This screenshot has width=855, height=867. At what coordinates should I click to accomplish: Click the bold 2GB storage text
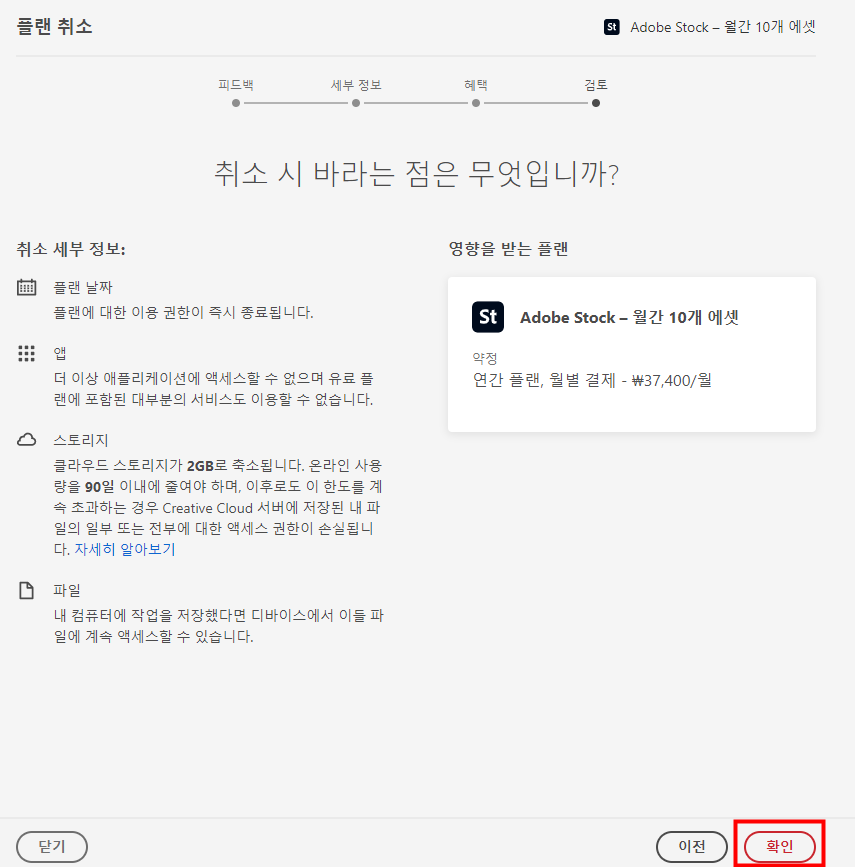(x=200, y=466)
